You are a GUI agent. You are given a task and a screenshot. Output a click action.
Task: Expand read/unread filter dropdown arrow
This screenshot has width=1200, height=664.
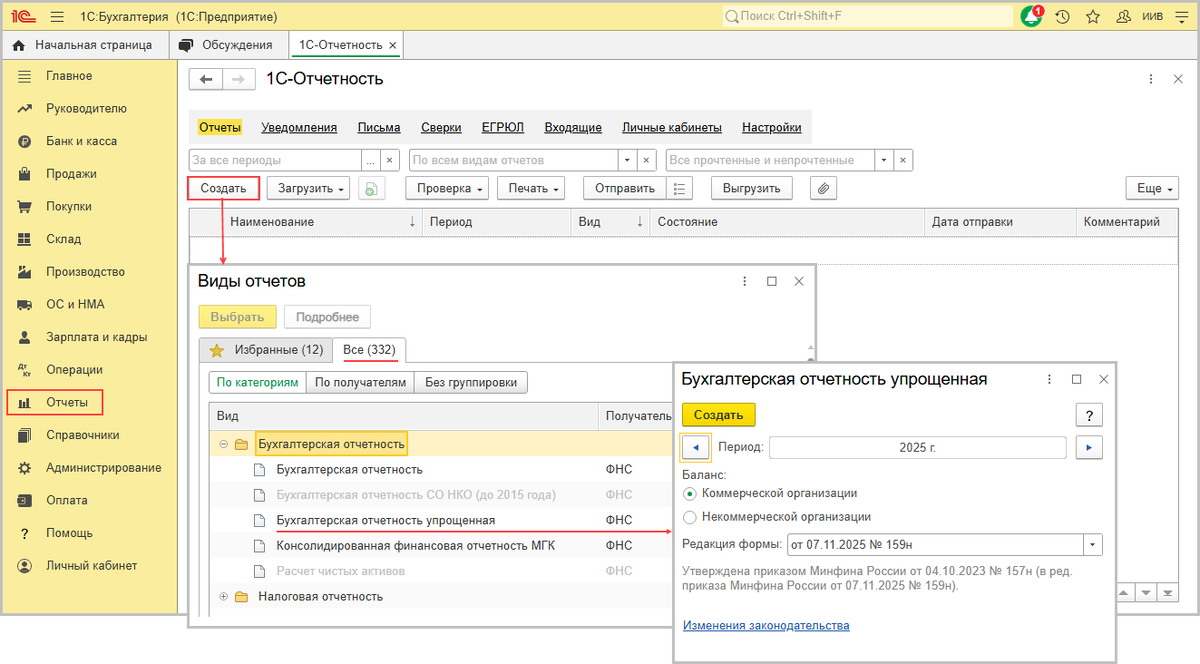(884, 160)
